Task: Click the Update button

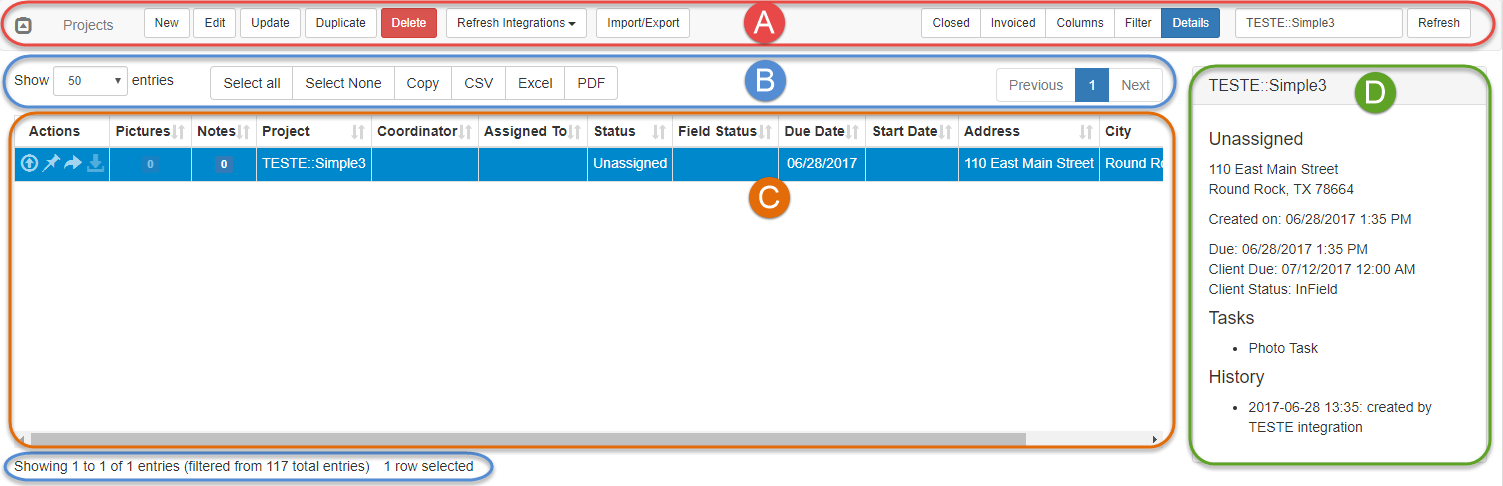Action: point(270,23)
